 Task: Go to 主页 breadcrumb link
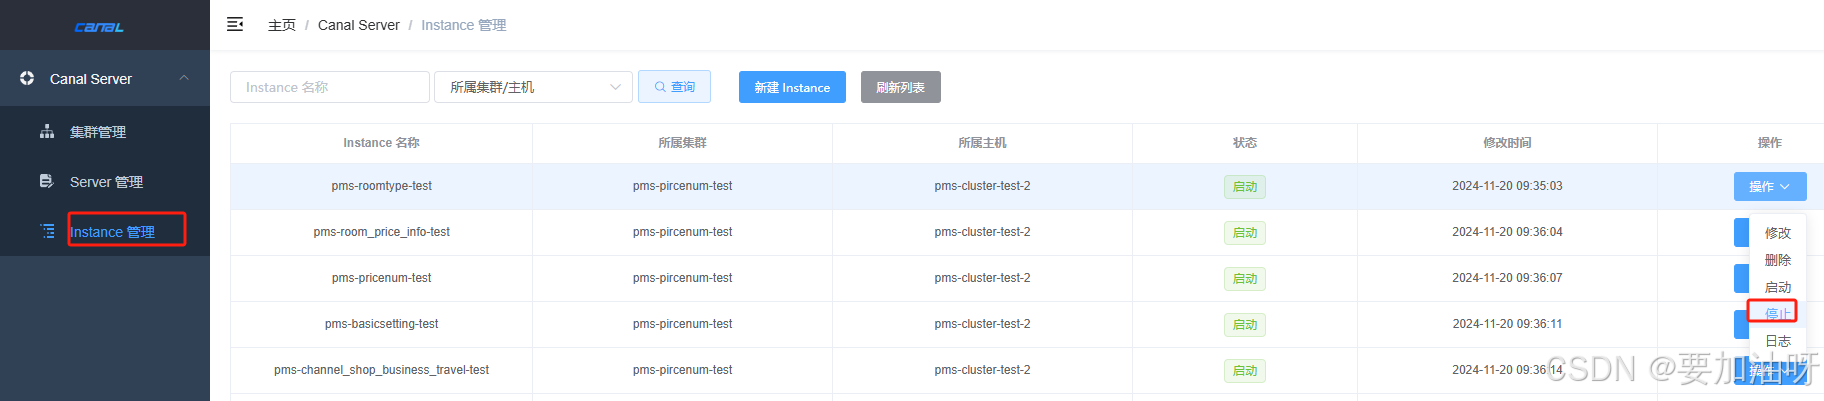[x=282, y=25]
